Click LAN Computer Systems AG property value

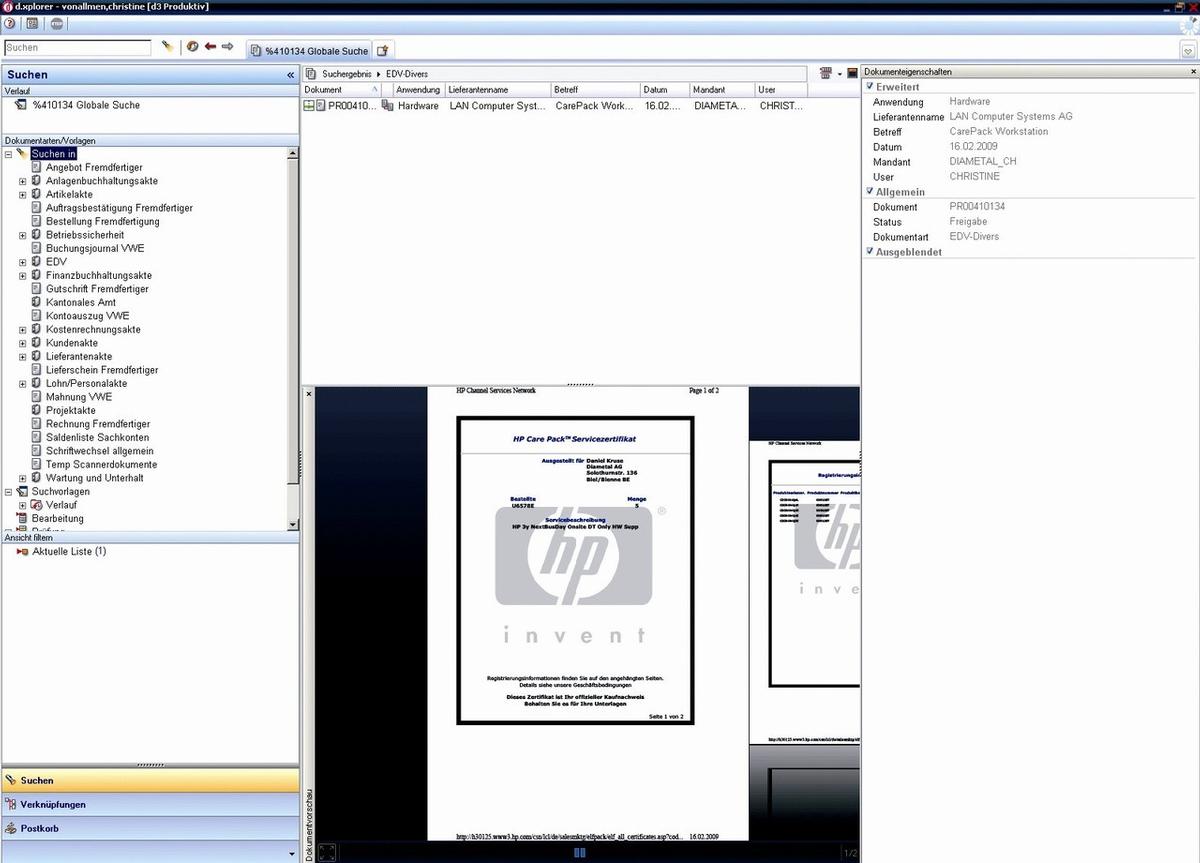click(1011, 116)
